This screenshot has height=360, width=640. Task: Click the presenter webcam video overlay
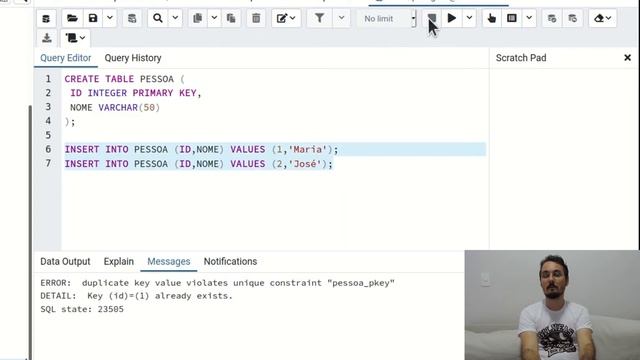[x=552, y=305]
